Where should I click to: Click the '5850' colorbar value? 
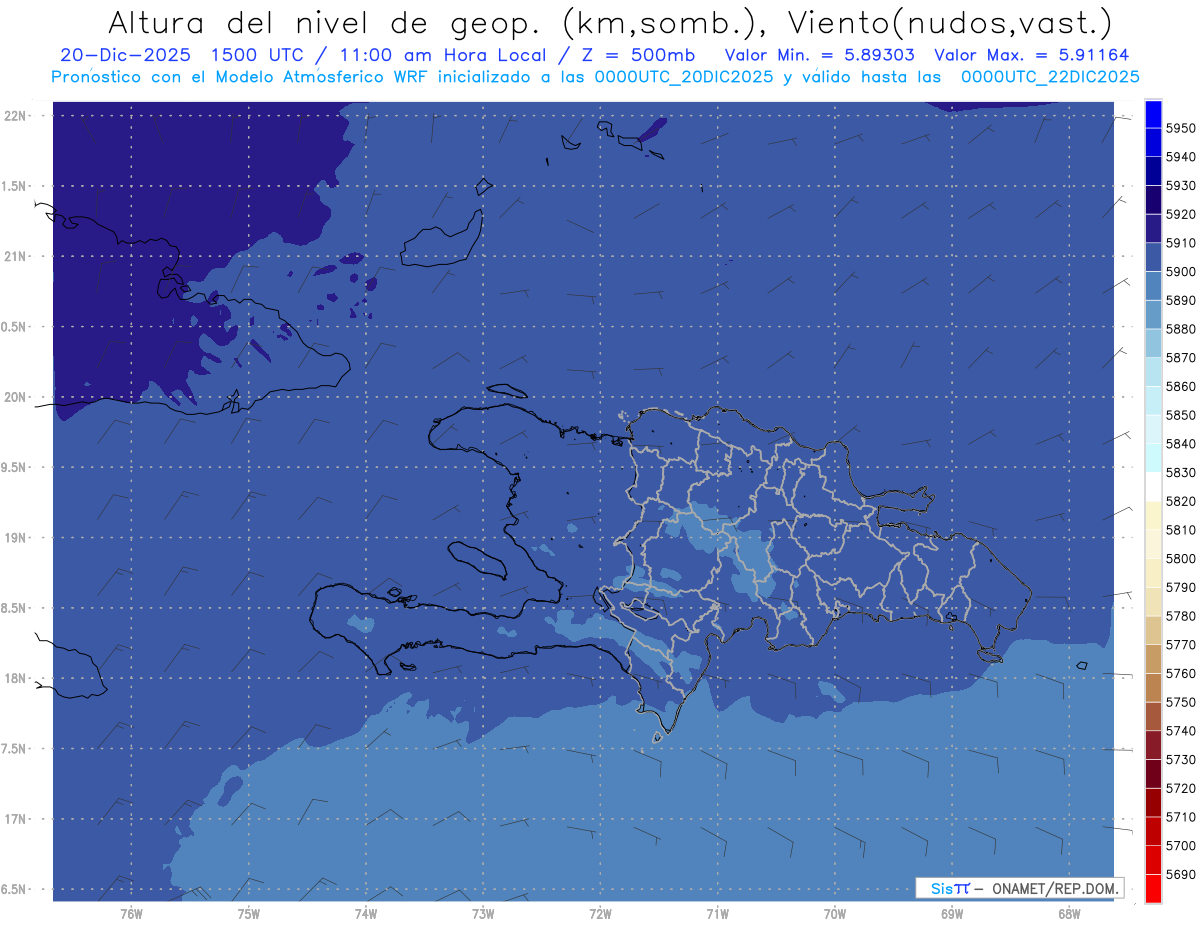pyautogui.click(x=1181, y=415)
